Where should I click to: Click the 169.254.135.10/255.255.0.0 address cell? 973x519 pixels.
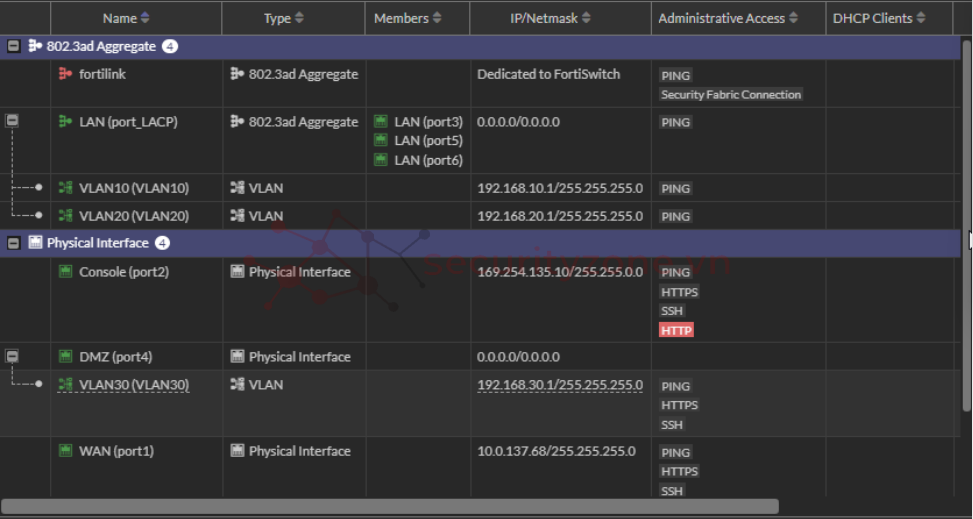coord(560,272)
